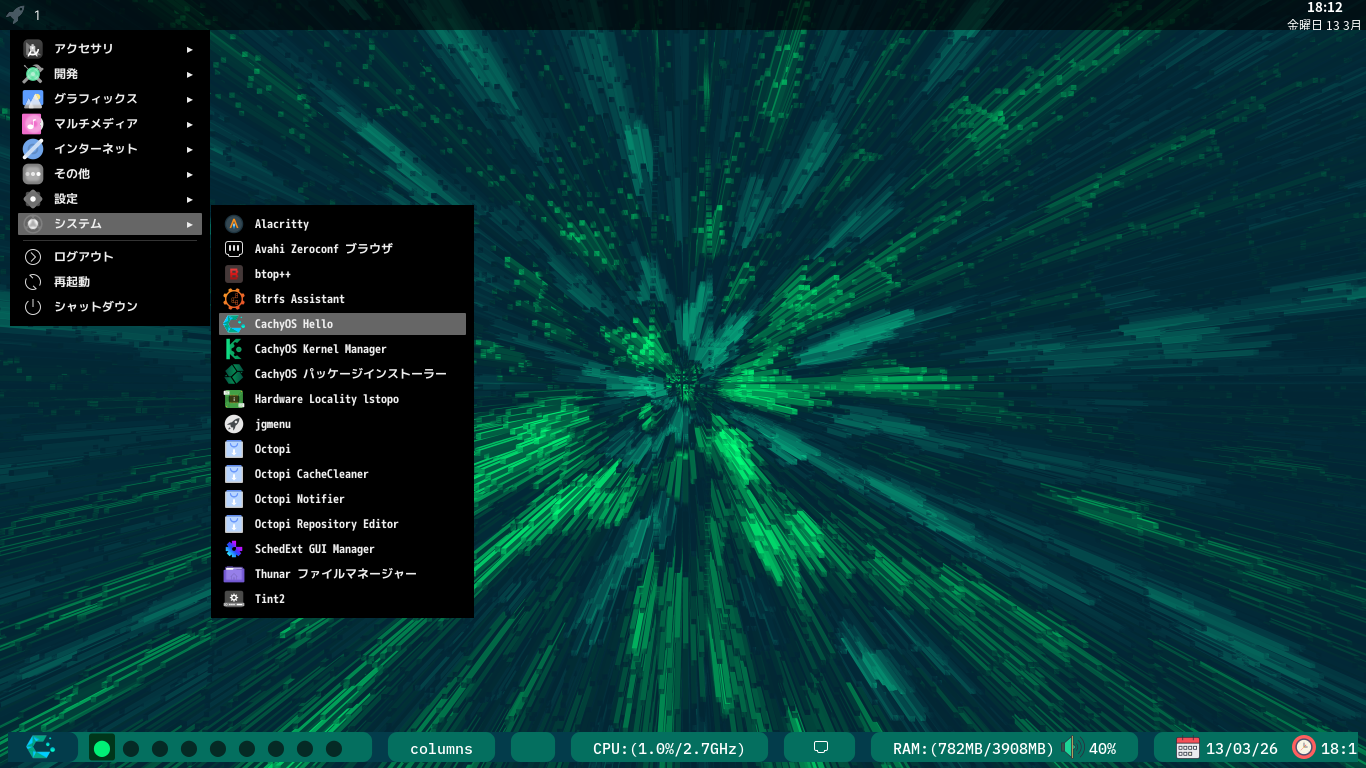The height and width of the screenshot is (768, 1366).
Task: Click the RAM:(782MB/3908MB) indicator
Action: point(973,748)
